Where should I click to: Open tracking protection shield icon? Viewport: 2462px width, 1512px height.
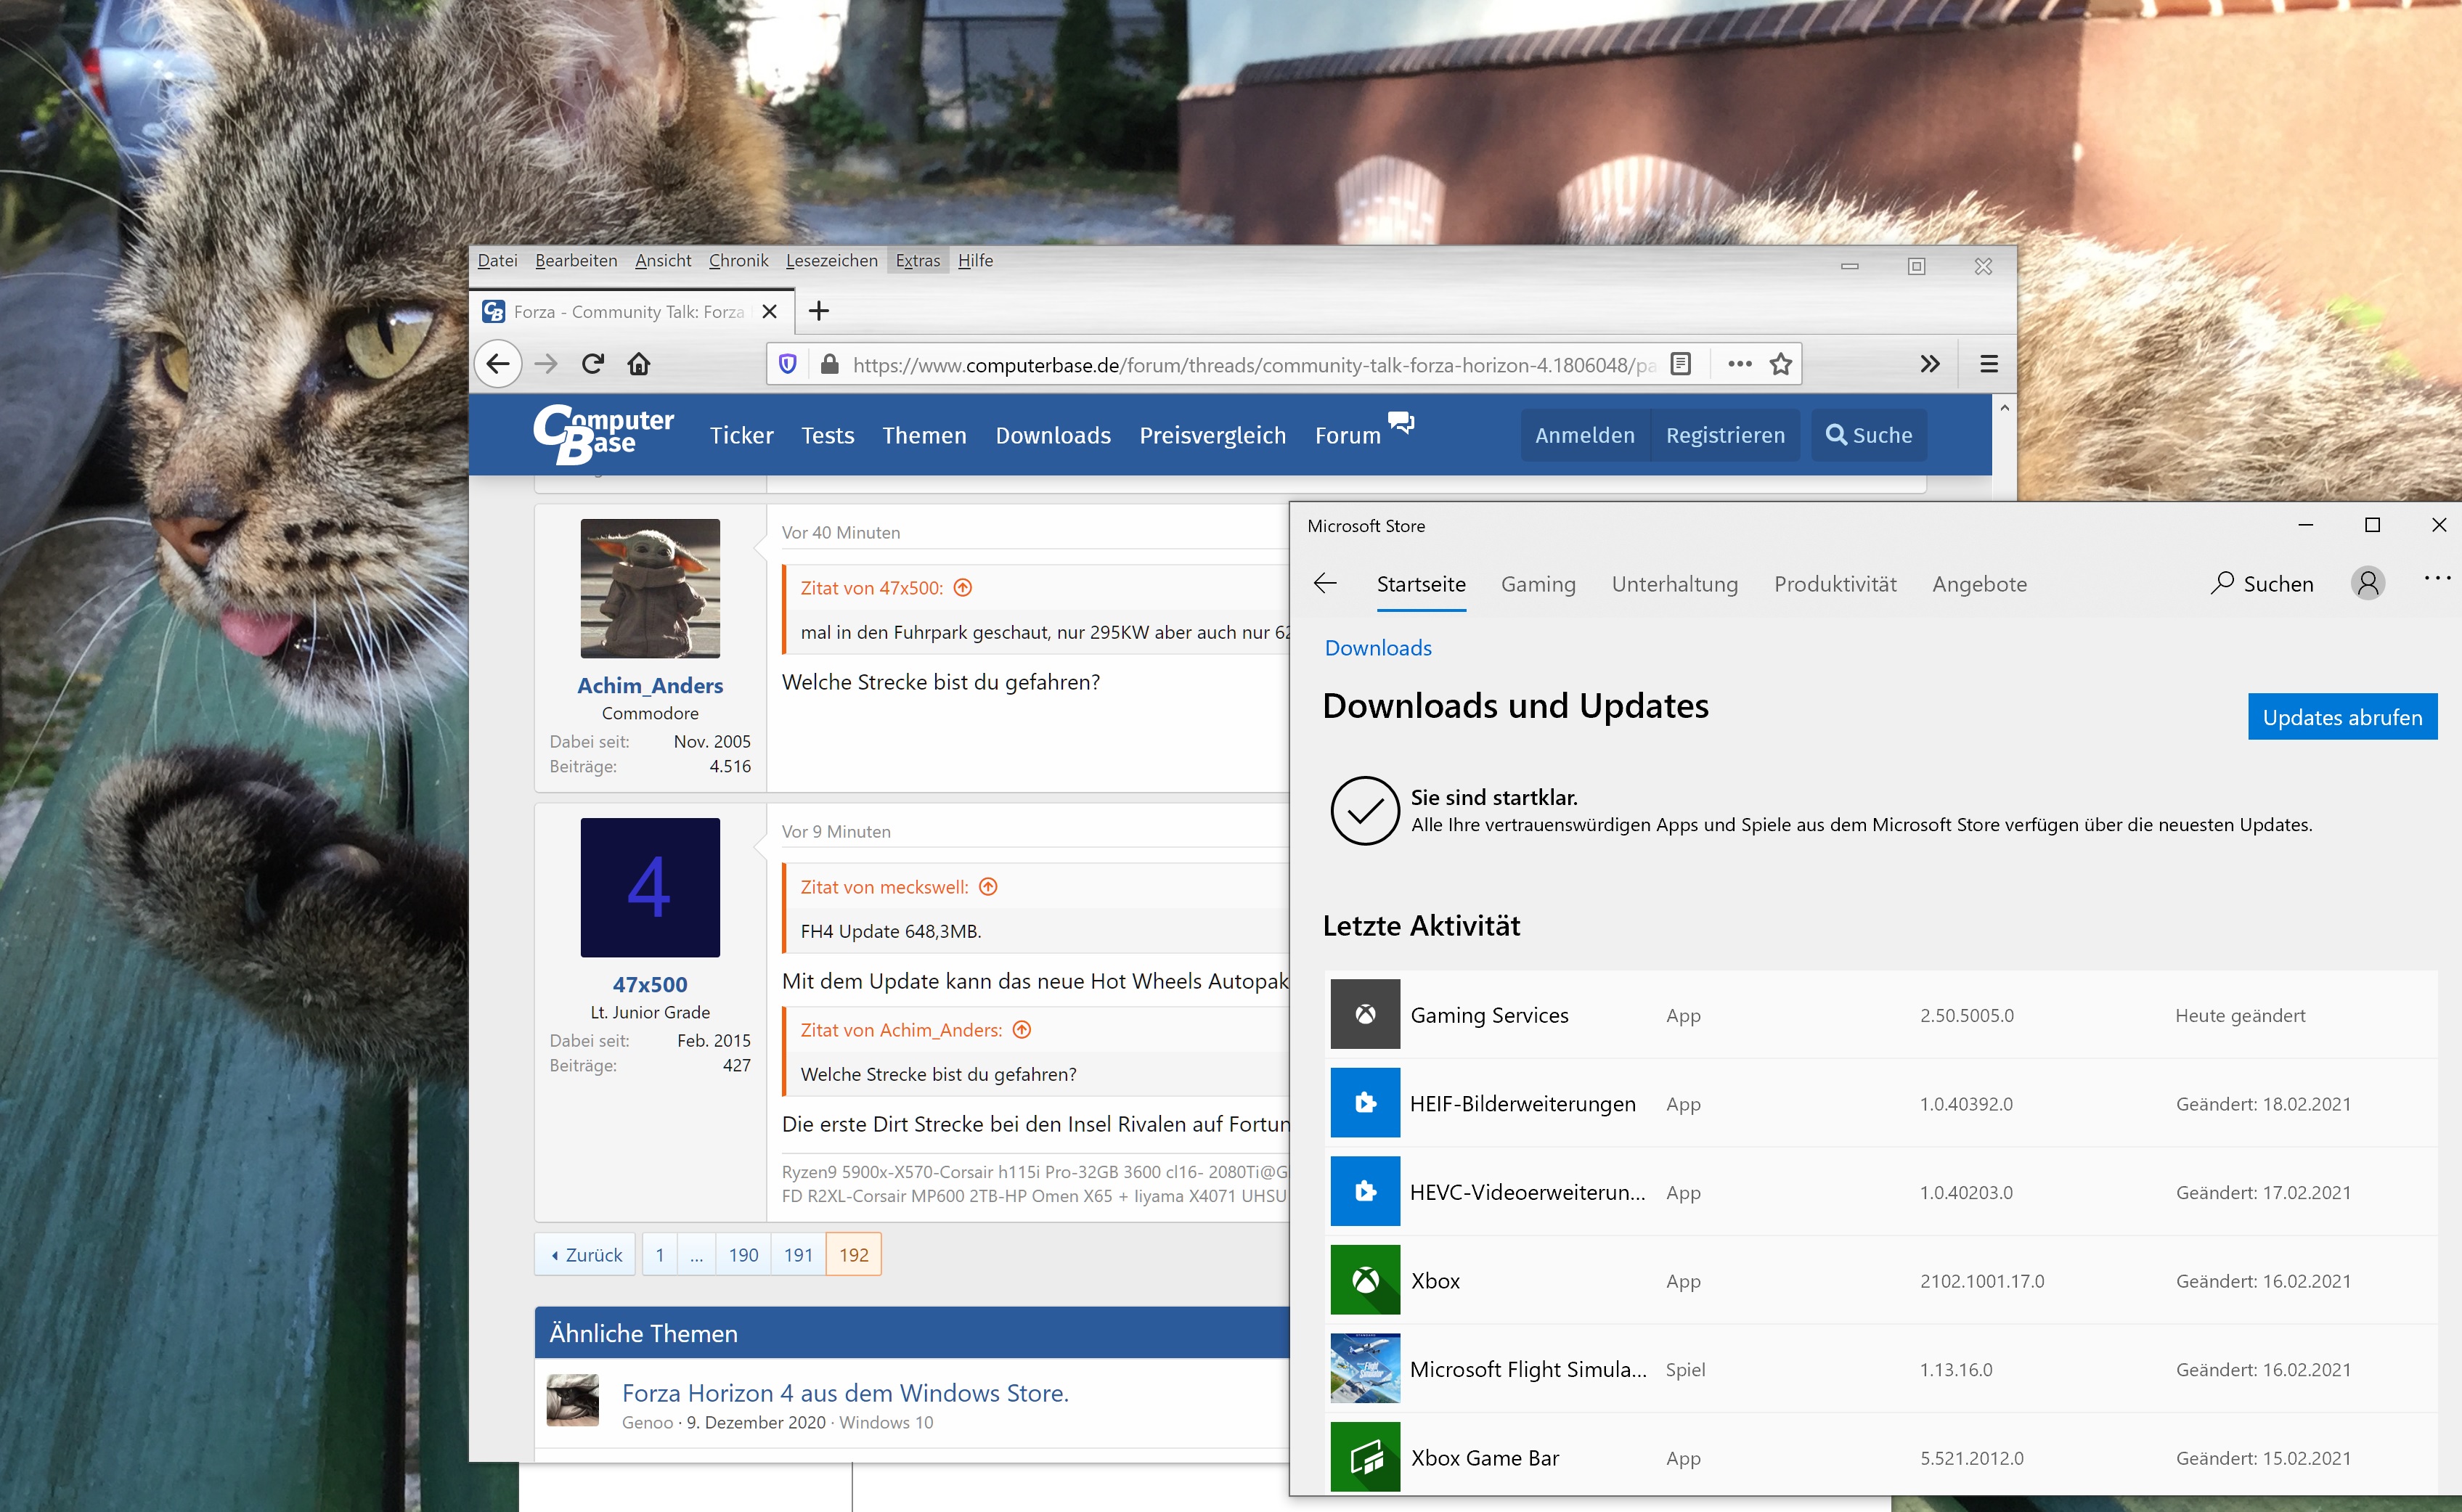[x=788, y=364]
